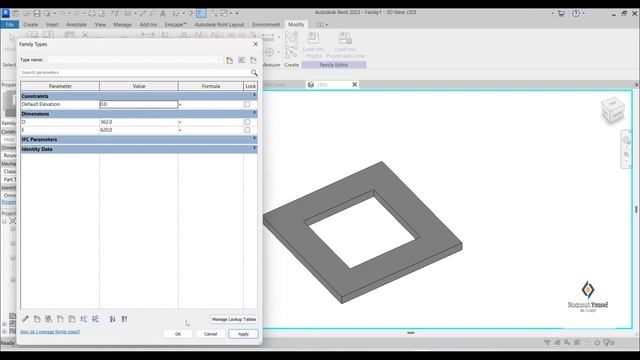The height and width of the screenshot is (360, 640).
Task: Open the Type name dropdown
Action: [x=219, y=60]
